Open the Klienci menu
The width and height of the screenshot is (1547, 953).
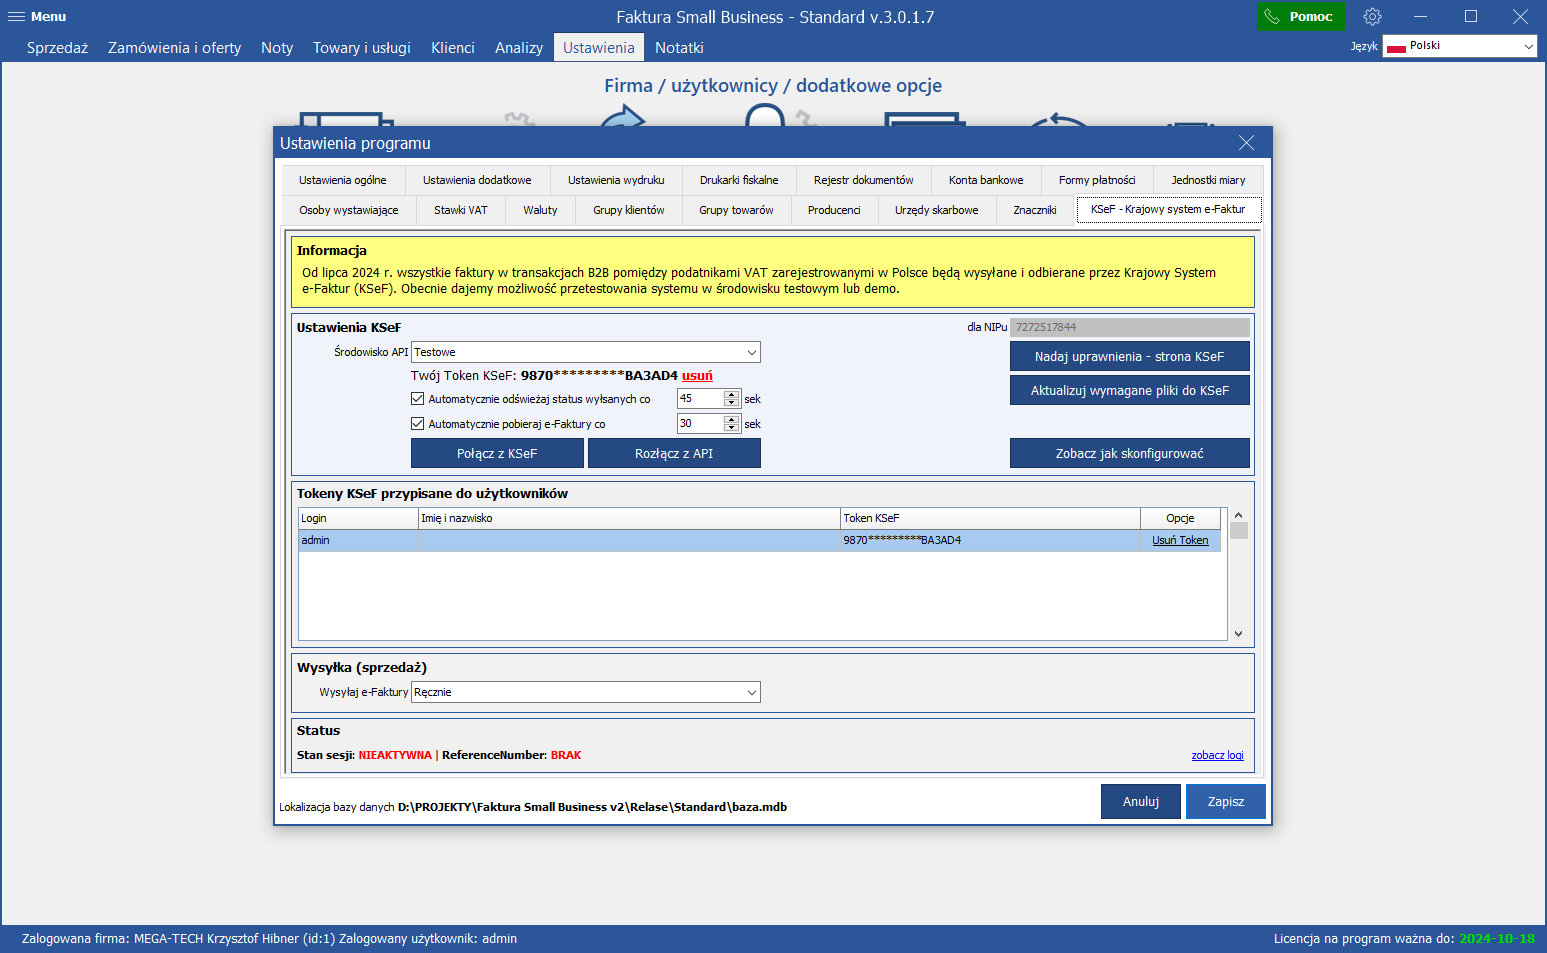tap(453, 48)
